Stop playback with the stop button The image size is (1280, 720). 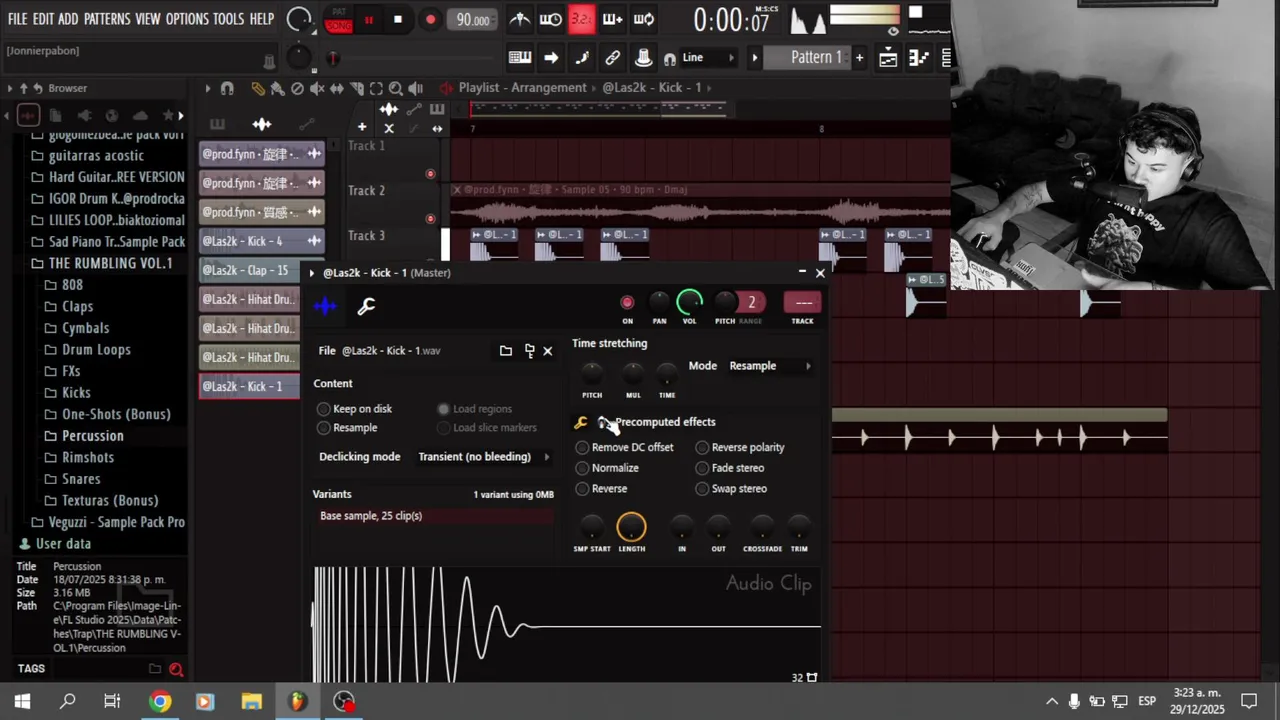coord(398,19)
